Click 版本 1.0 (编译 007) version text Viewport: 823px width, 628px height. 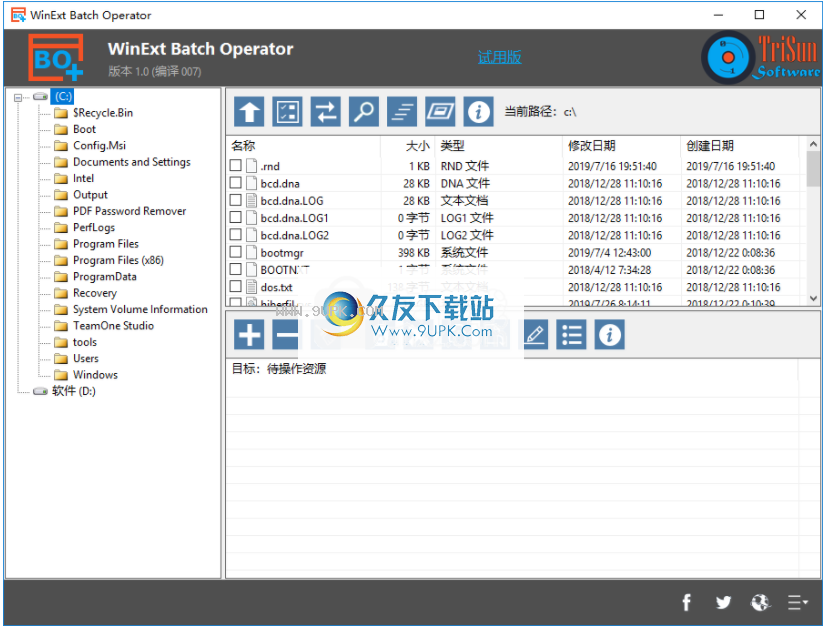tap(155, 71)
